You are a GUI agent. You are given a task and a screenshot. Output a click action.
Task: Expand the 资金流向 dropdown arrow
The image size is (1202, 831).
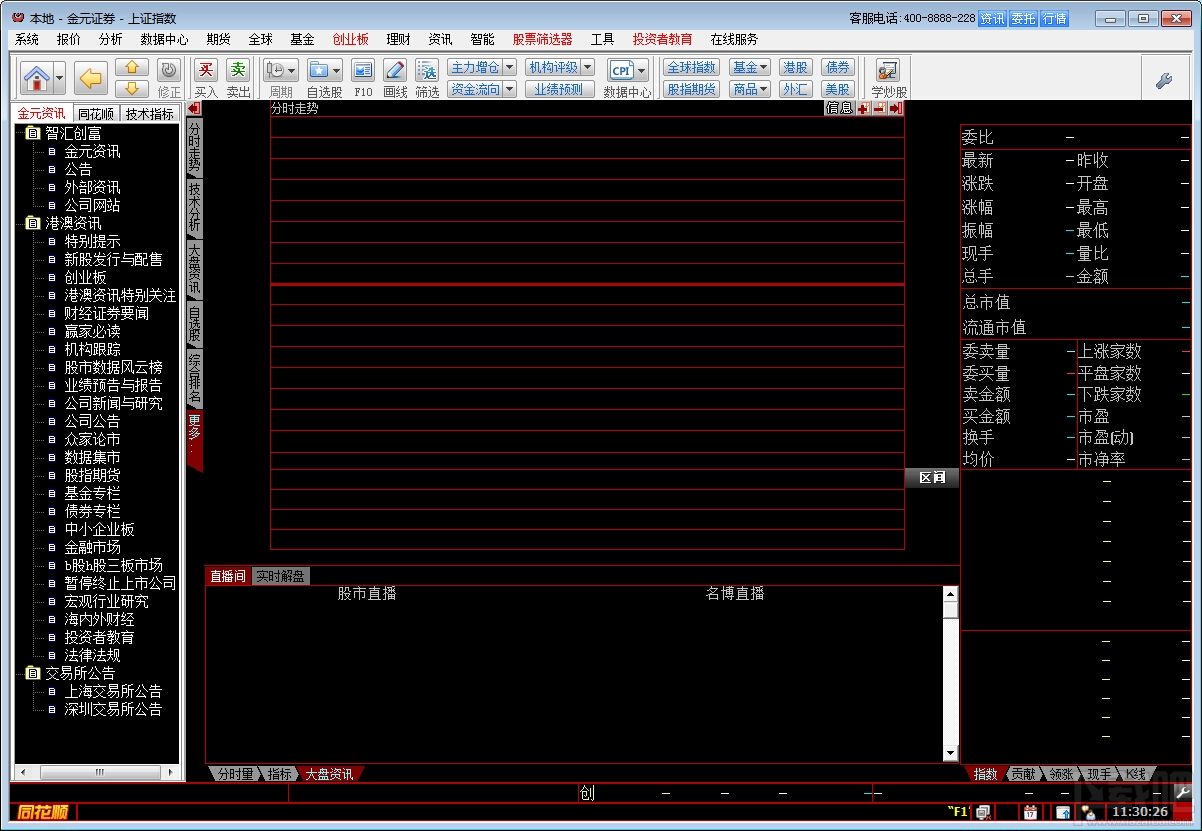(x=509, y=89)
